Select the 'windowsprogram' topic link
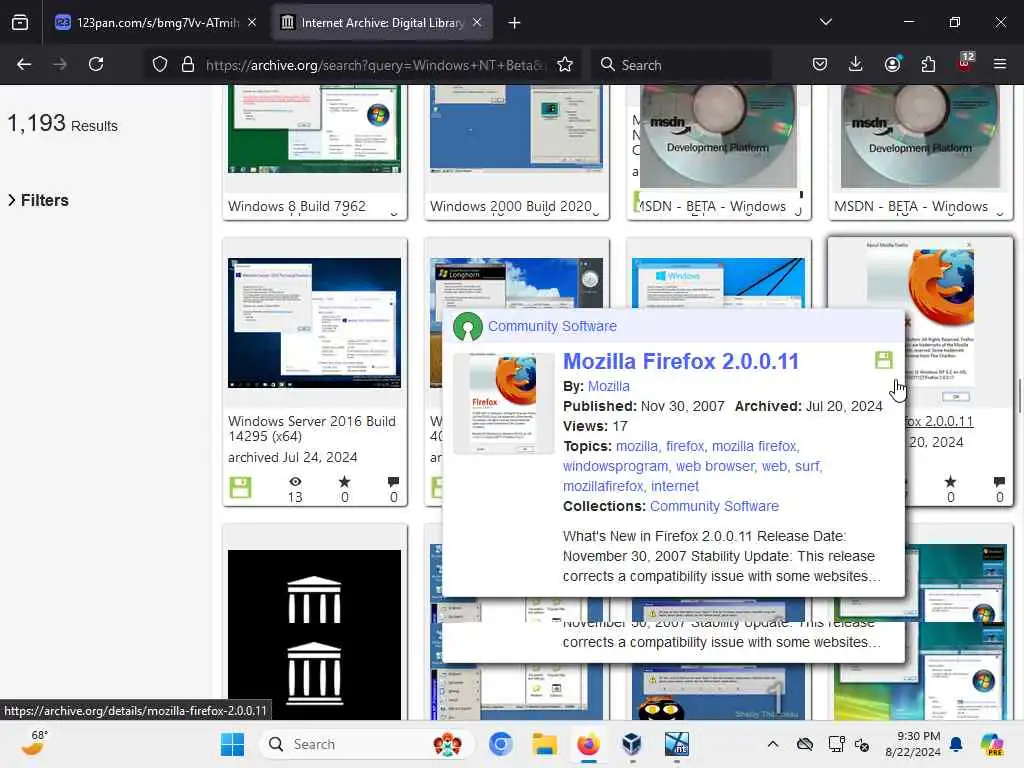This screenshot has height=768, width=1024. pos(615,466)
